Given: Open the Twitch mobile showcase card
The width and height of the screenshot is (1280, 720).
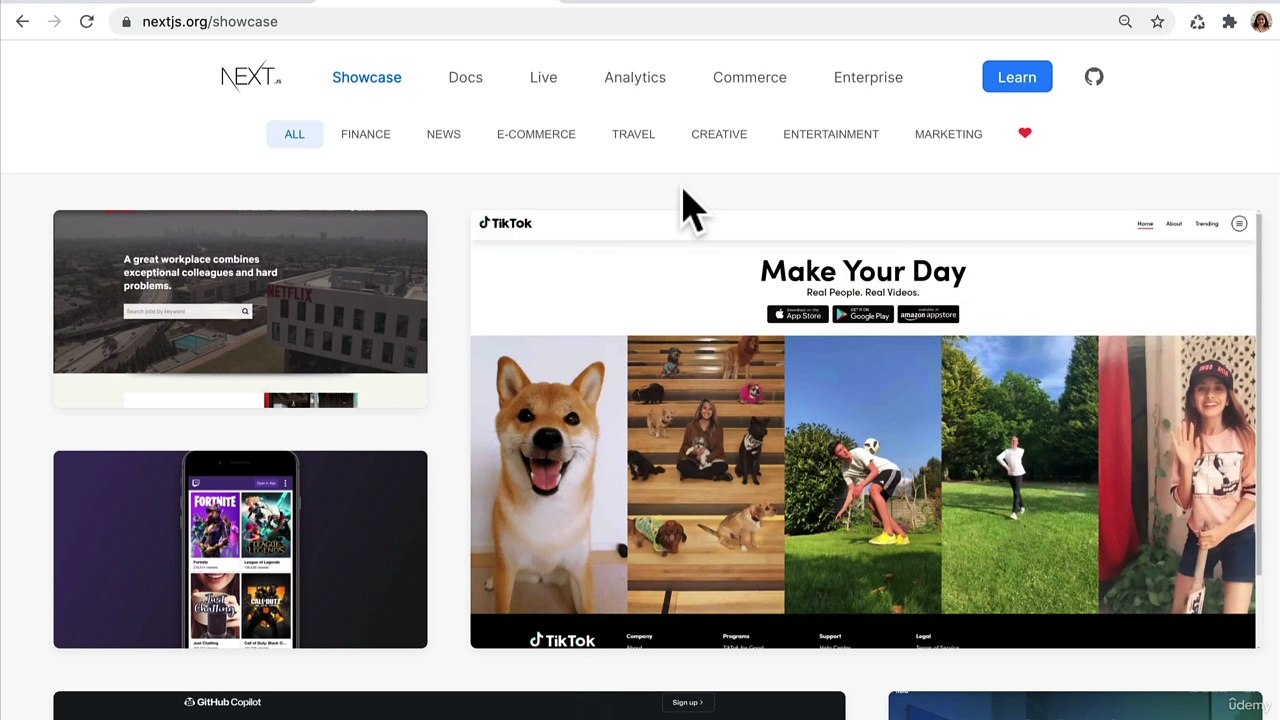Looking at the screenshot, I should point(240,549).
